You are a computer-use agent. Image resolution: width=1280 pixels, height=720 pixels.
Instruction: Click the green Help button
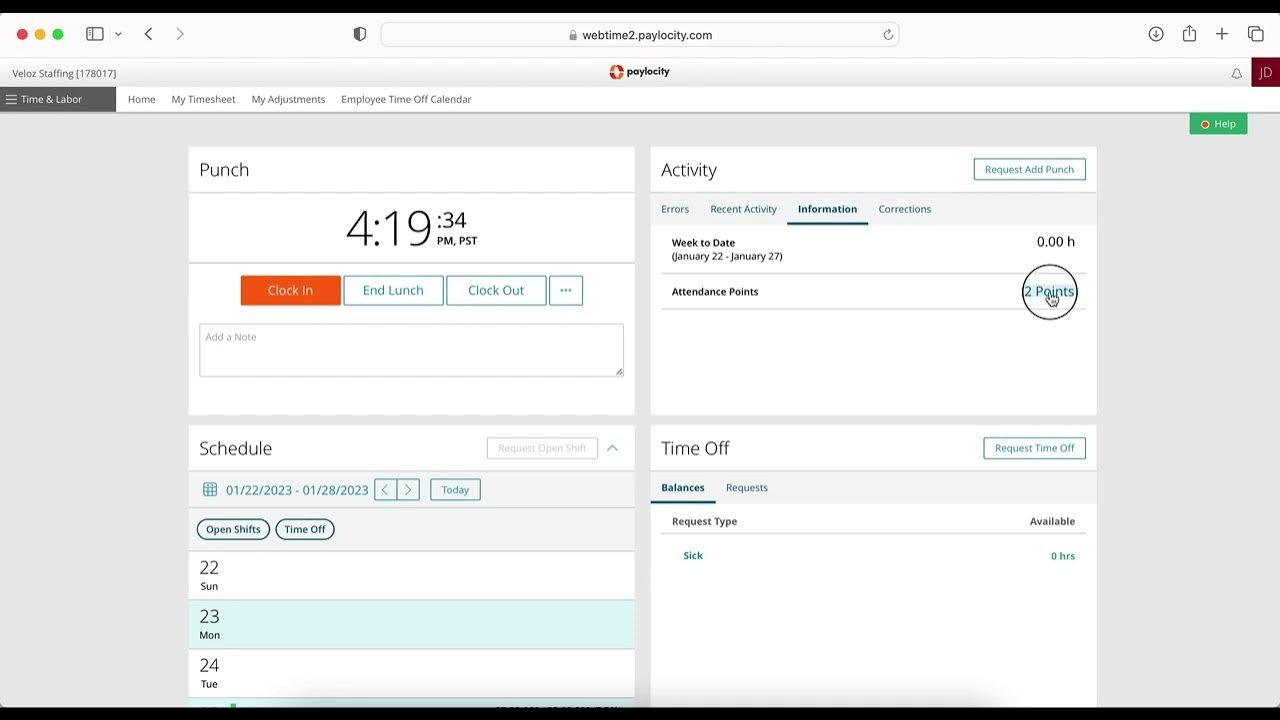click(x=1218, y=124)
